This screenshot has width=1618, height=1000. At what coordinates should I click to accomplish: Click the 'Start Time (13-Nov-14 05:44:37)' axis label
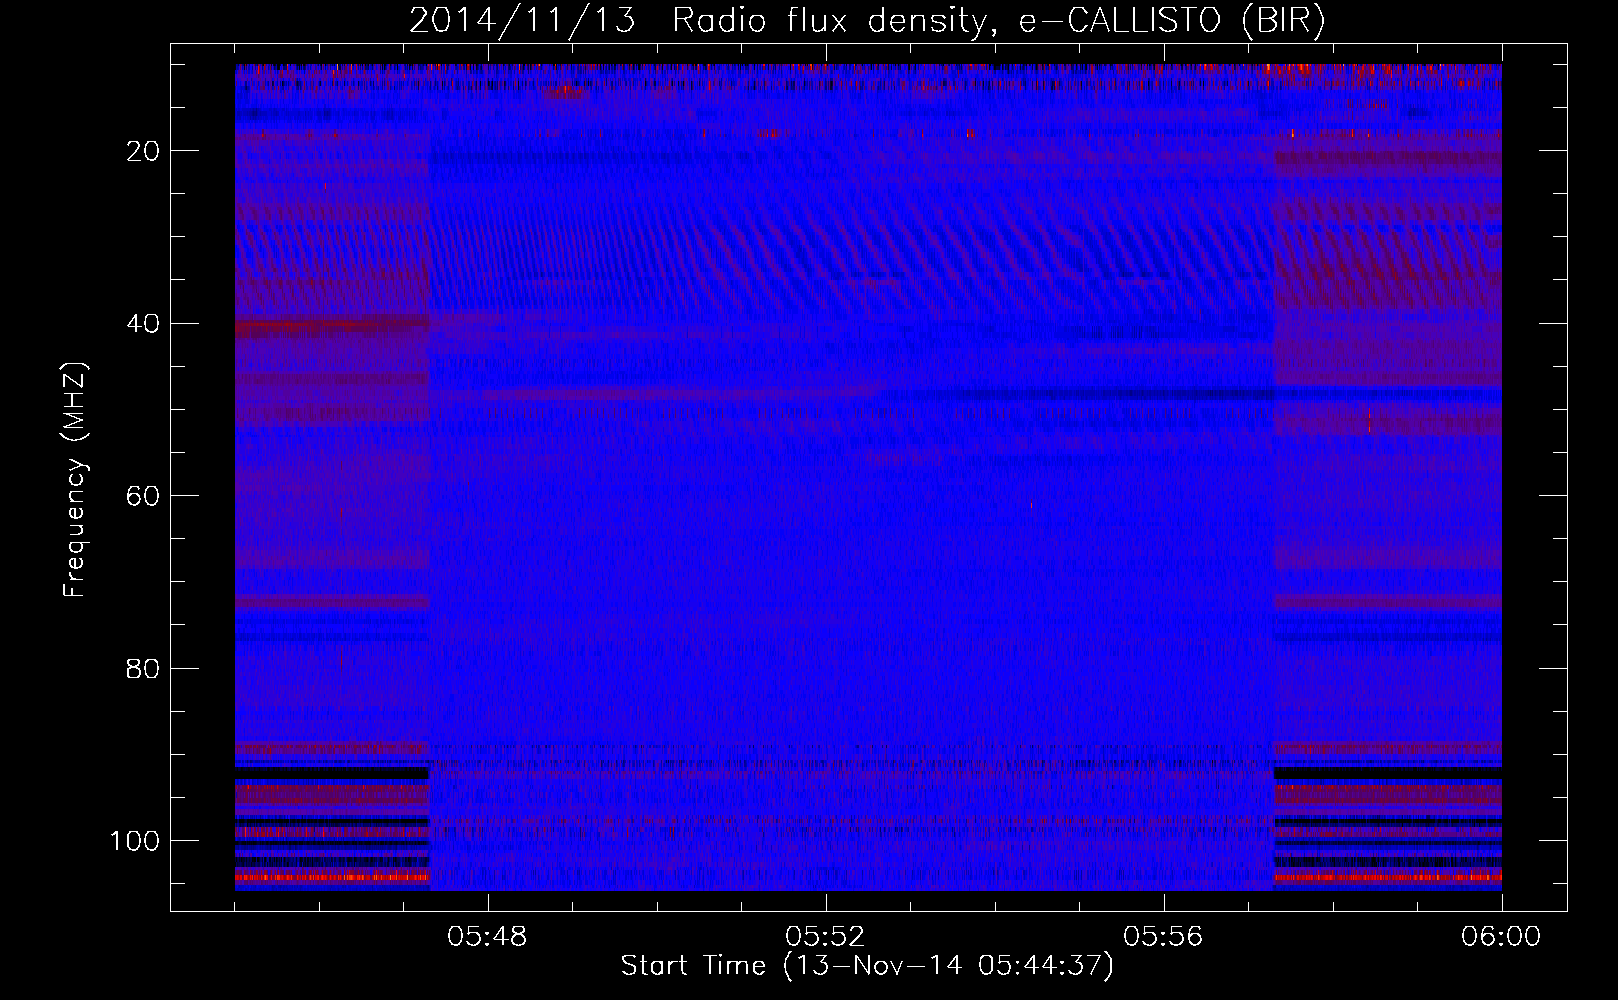click(867, 966)
